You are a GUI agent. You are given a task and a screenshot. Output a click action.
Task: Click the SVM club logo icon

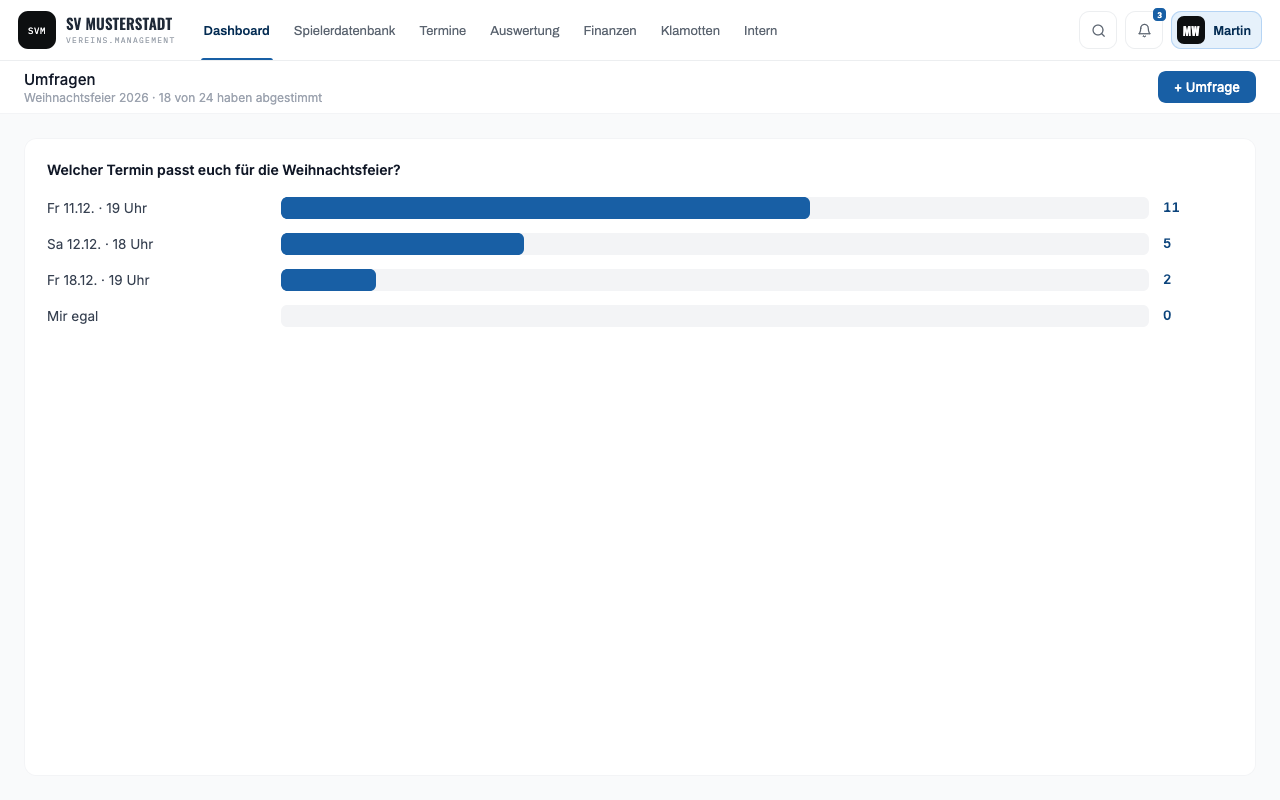[x=37, y=30]
